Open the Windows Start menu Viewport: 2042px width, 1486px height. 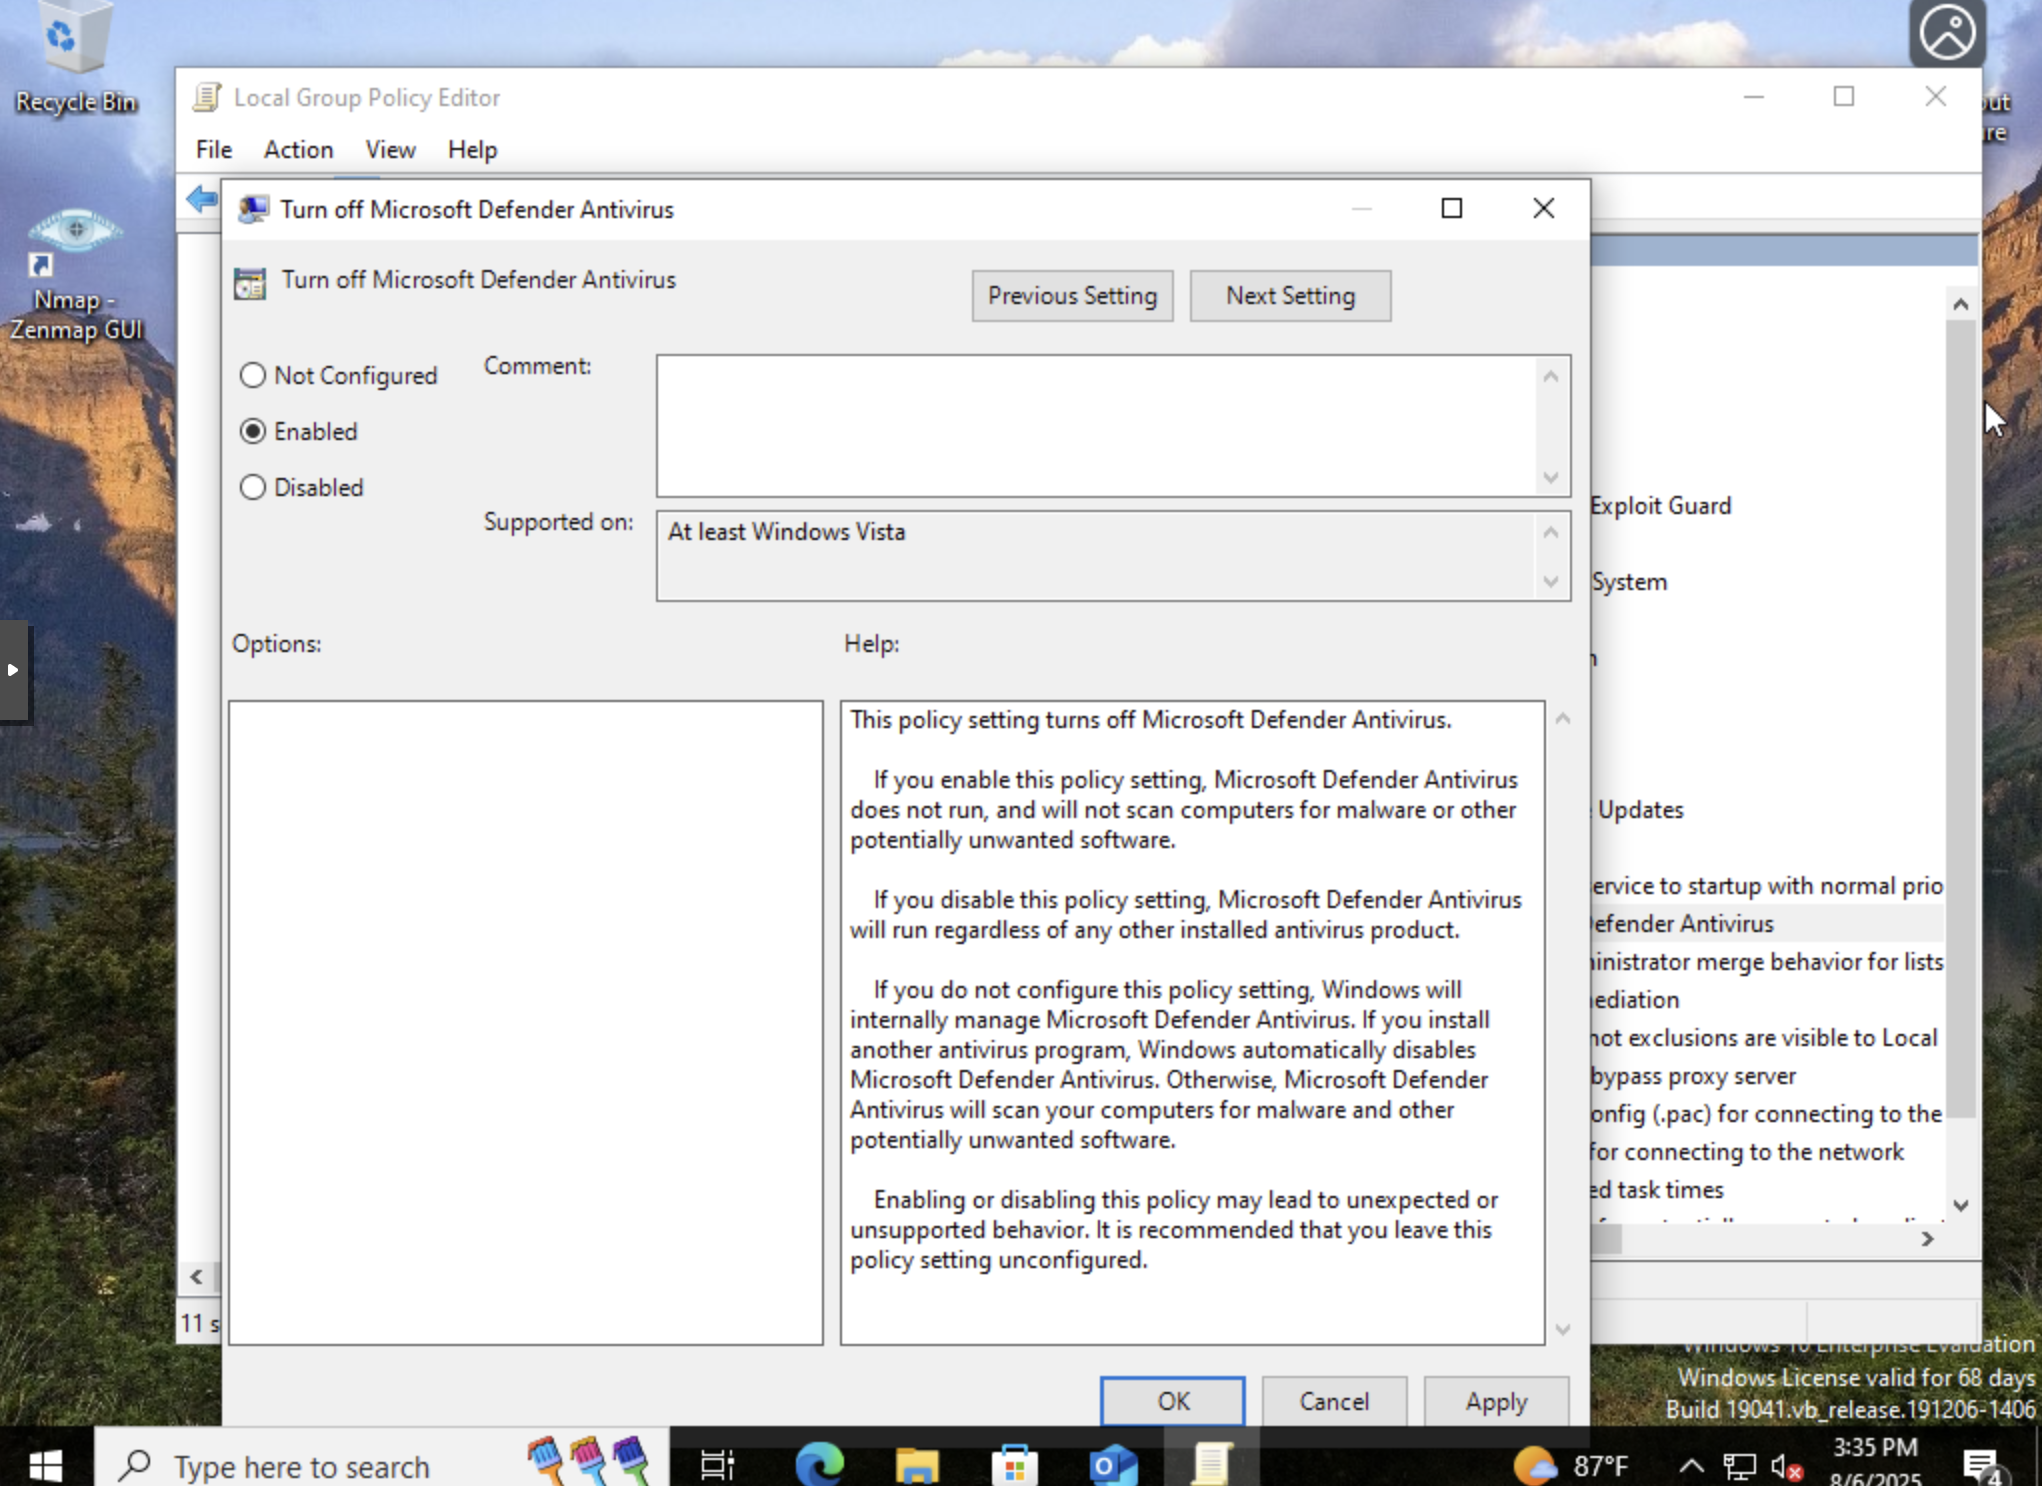click(x=46, y=1465)
